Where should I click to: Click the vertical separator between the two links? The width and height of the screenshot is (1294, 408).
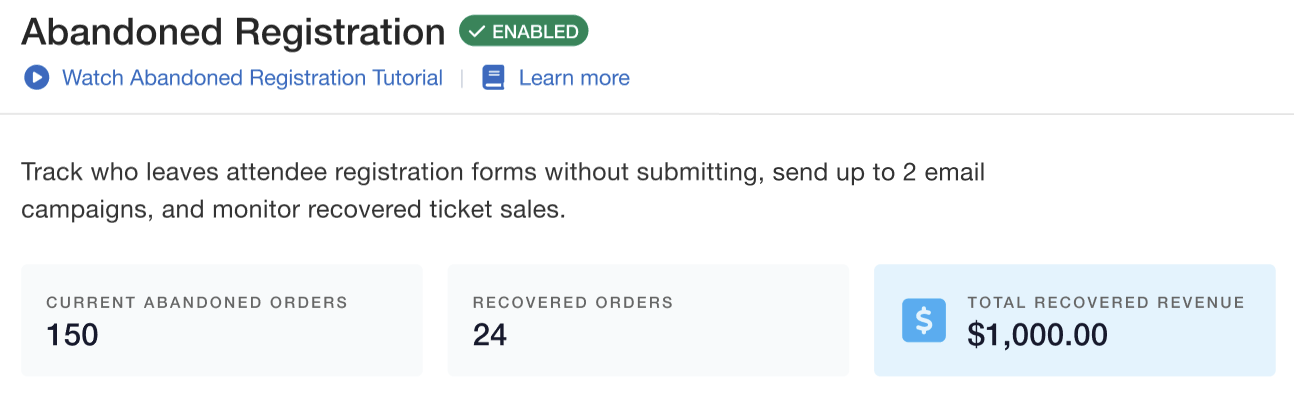(462, 78)
